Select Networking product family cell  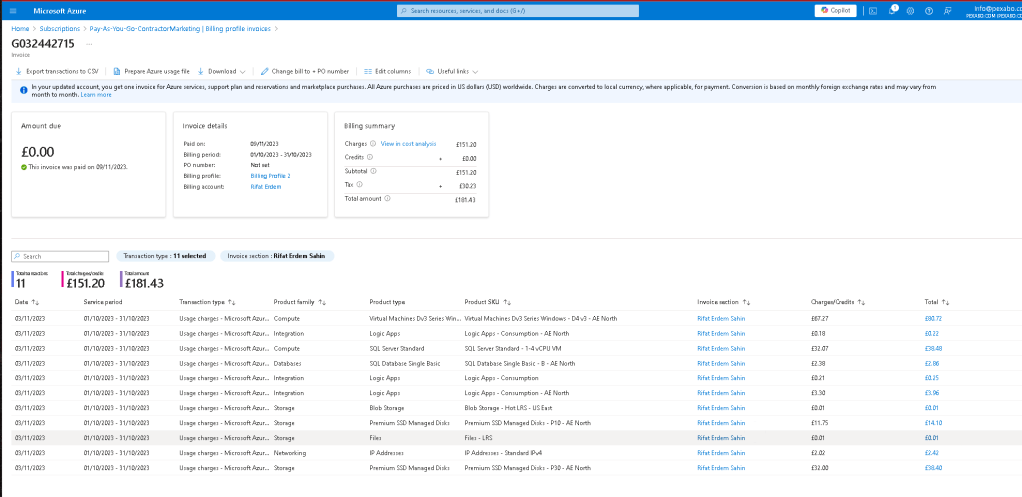click(x=290, y=453)
